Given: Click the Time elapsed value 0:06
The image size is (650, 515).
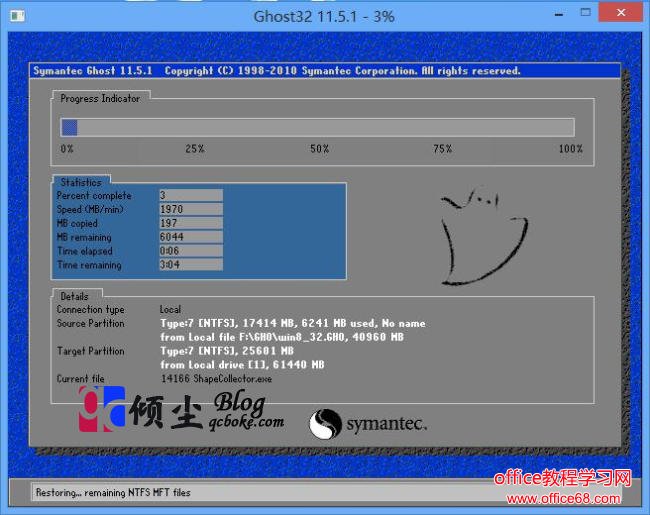Looking at the screenshot, I should pos(191,251).
